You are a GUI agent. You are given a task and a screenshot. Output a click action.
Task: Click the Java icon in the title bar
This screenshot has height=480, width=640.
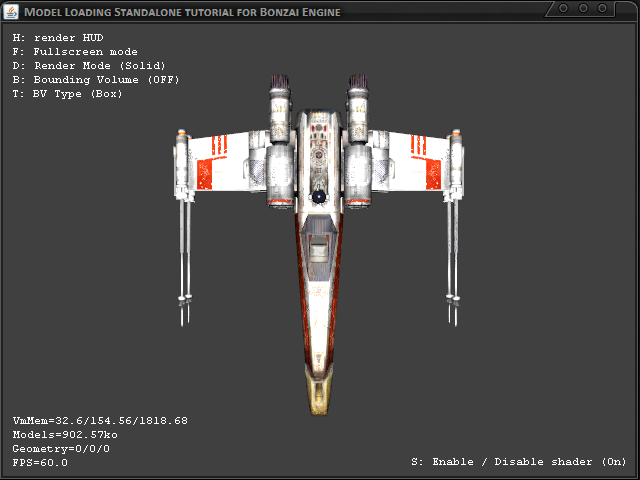click(11, 11)
